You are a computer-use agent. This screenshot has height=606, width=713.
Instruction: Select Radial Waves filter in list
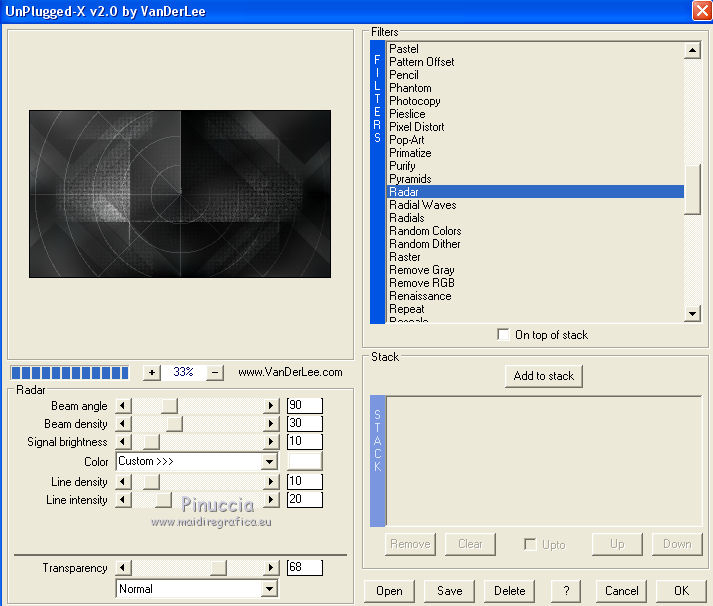click(x=422, y=205)
